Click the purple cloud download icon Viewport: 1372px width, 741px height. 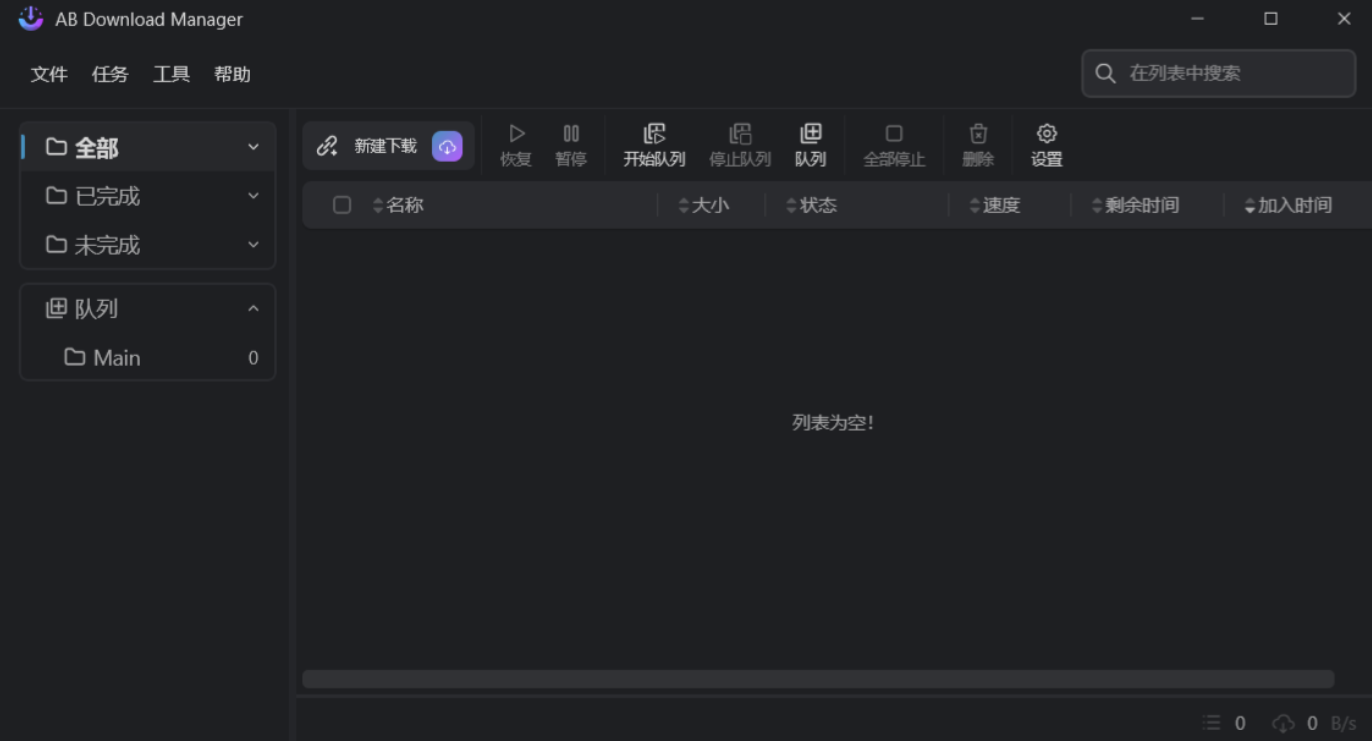click(447, 146)
